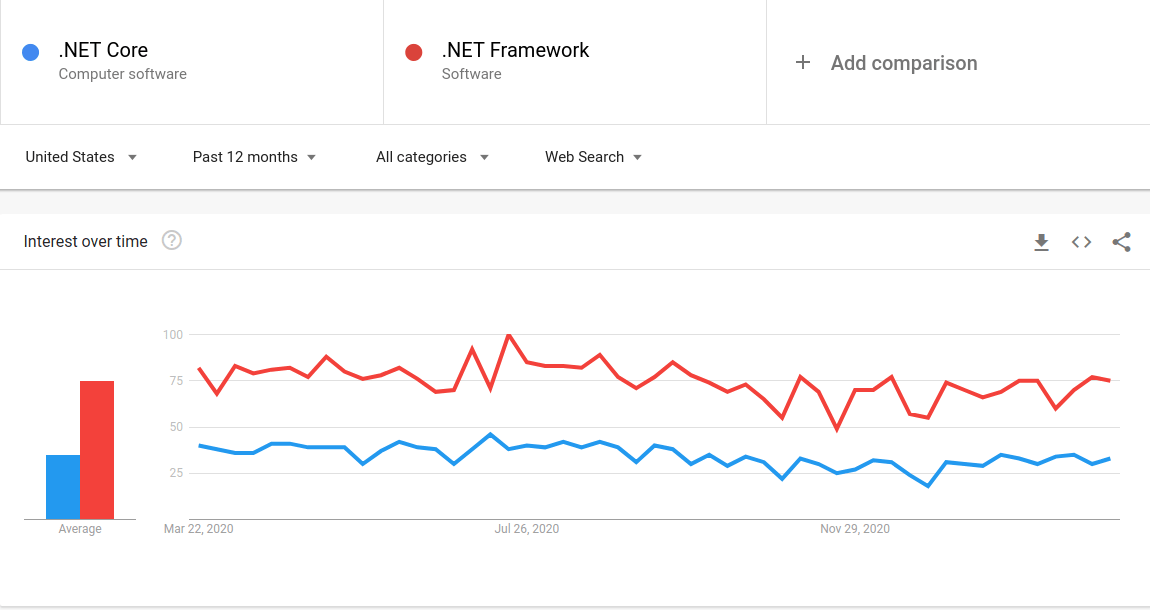Screen dimensions: 1150x610
Task: Click the red average bar for .NET Framework
Action: pos(97,450)
